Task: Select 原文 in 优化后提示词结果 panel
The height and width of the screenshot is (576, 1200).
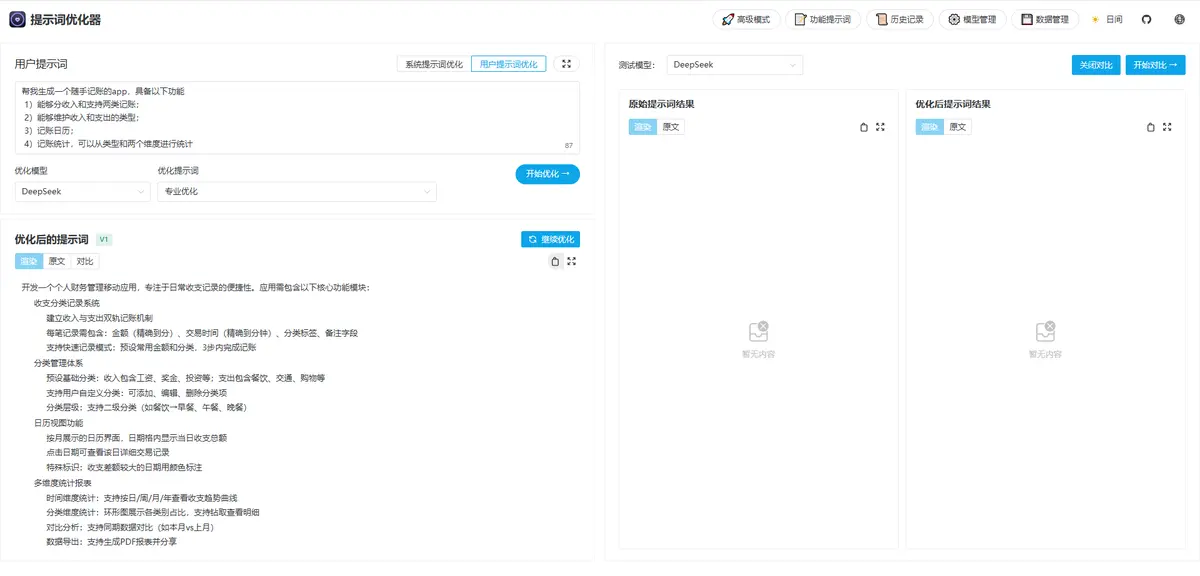Action: [958, 127]
